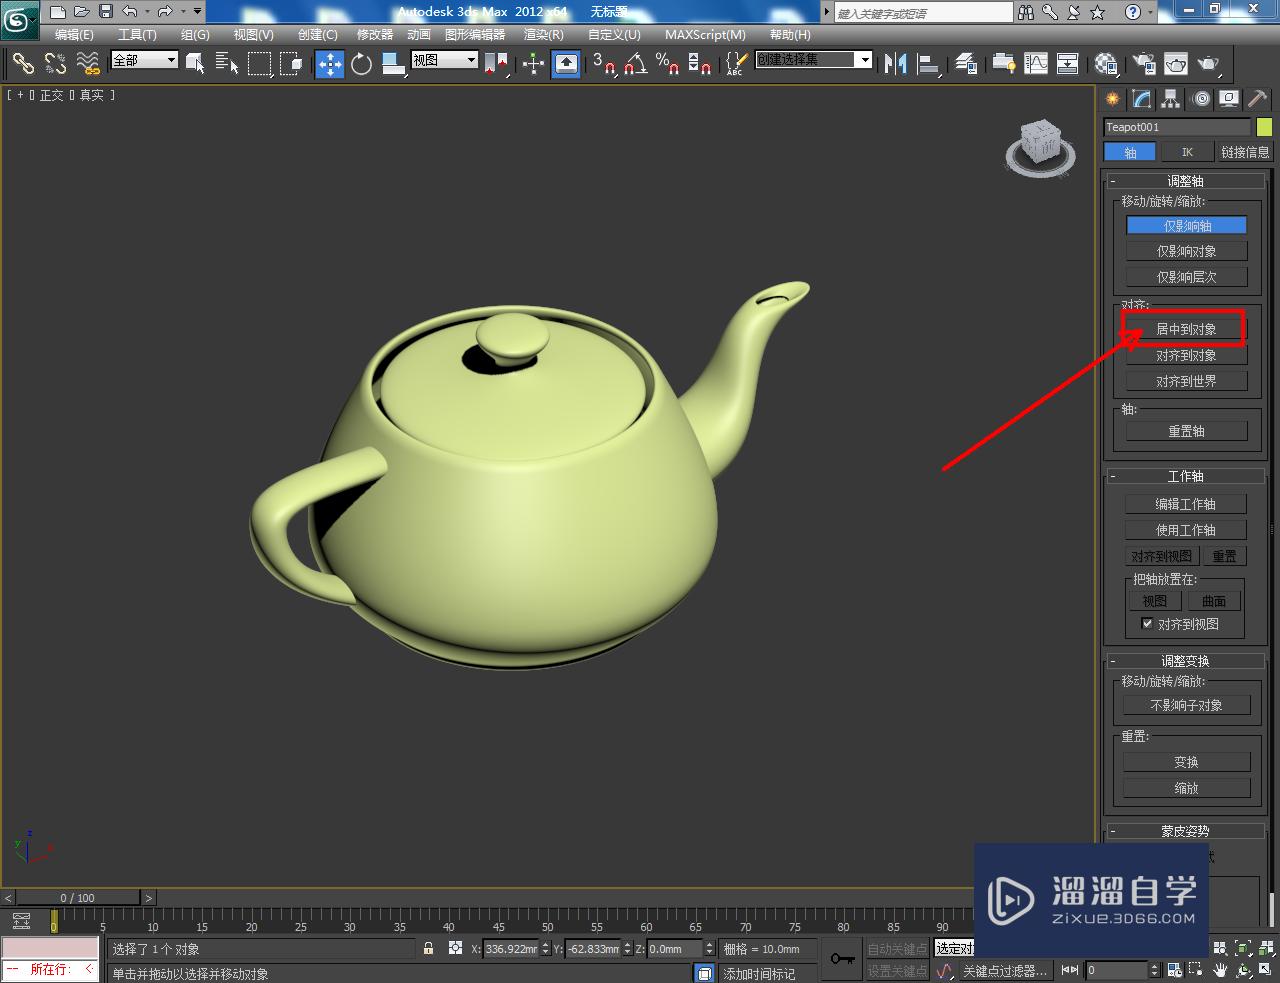Switch to Modify command panel tab
Viewport: 1280px width, 983px height.
1141,99
